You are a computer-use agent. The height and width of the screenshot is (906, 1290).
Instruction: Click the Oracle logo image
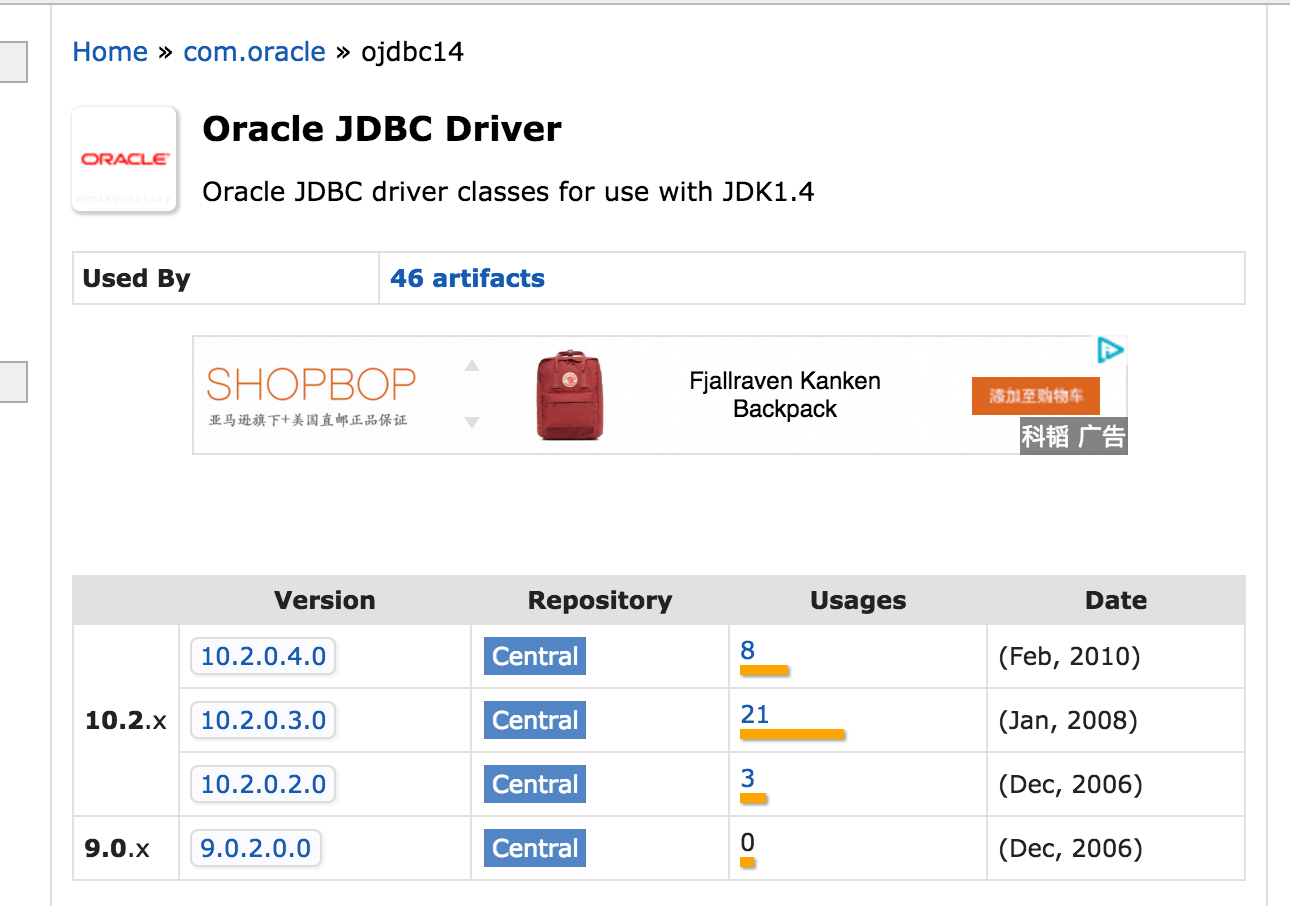pos(125,160)
